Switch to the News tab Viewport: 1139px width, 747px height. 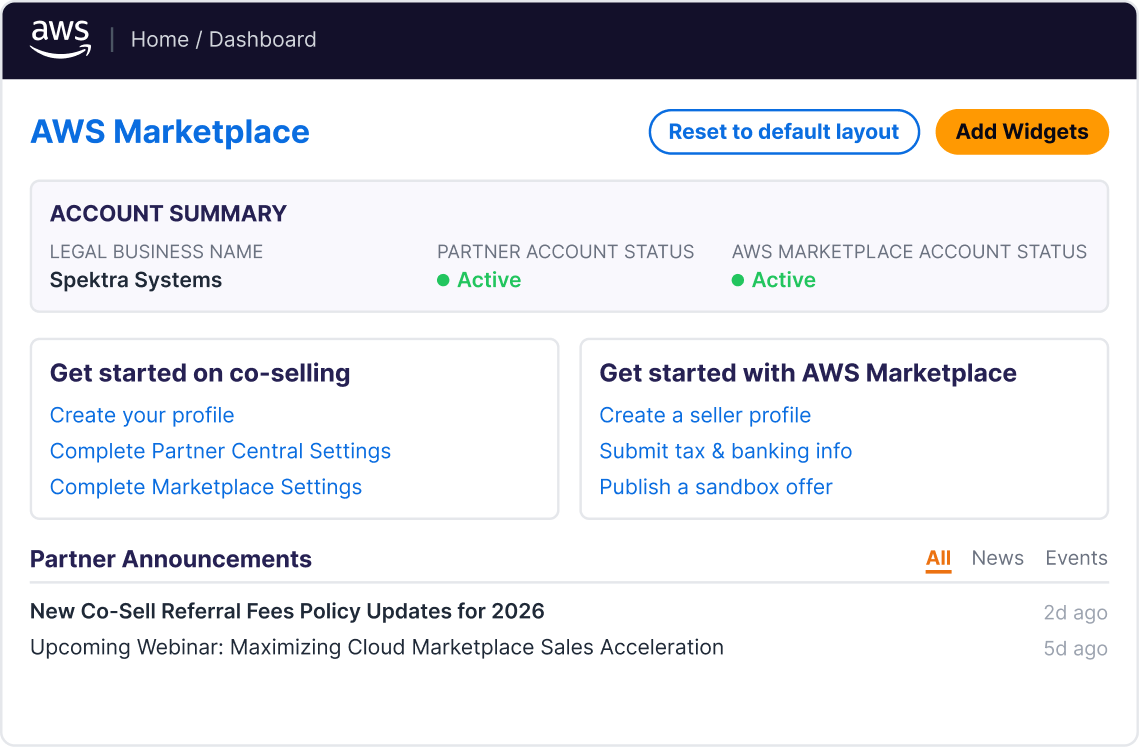997,558
